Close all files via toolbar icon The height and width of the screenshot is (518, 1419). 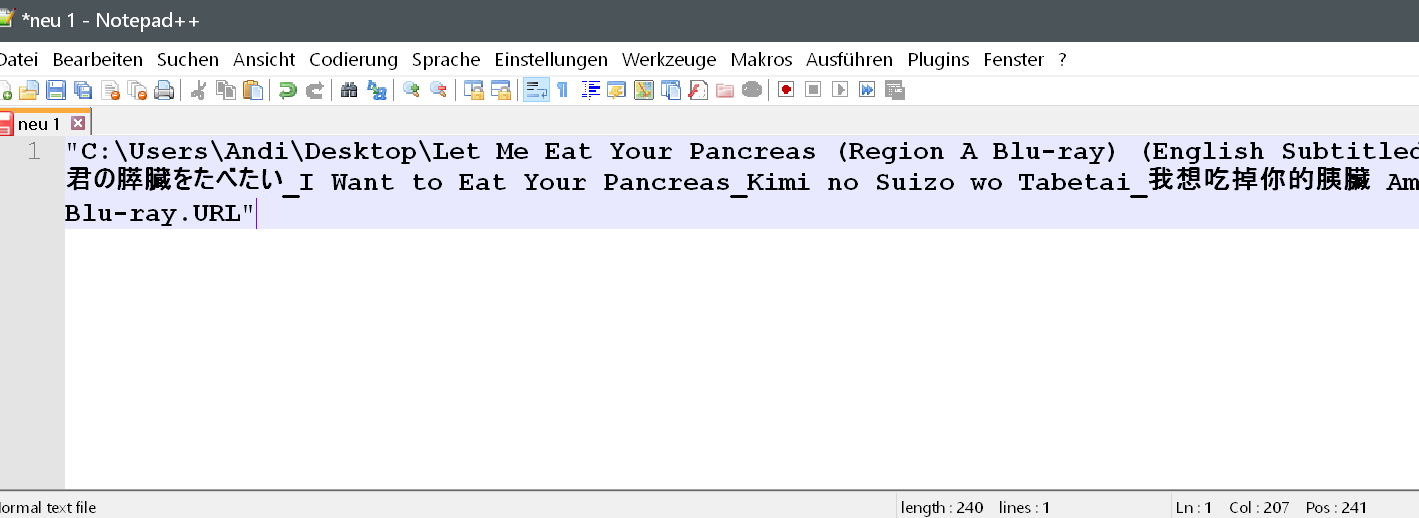click(x=137, y=90)
